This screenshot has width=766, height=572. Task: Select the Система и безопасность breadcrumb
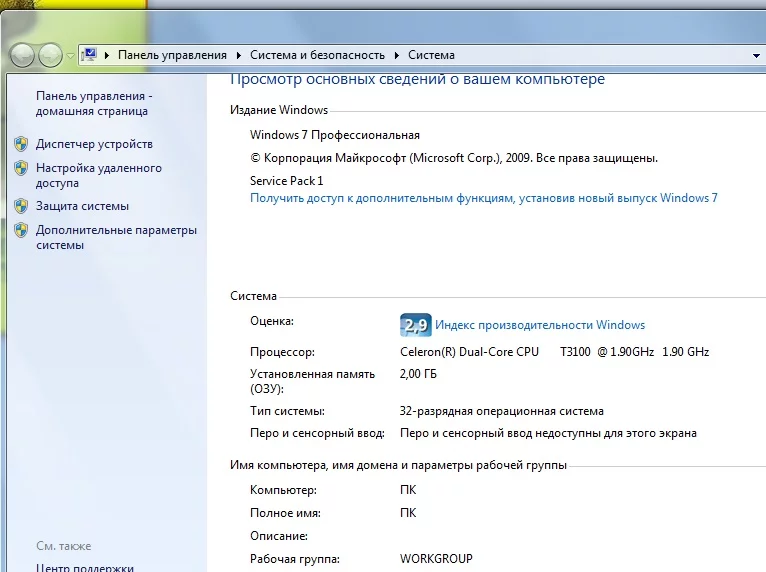pyautogui.click(x=318, y=55)
